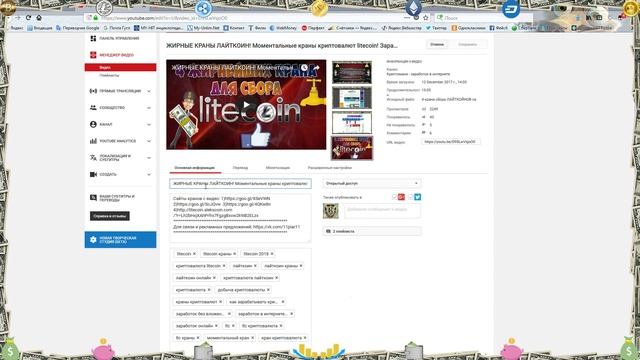Click the video title input field
640x360 pixels.
click(240, 184)
